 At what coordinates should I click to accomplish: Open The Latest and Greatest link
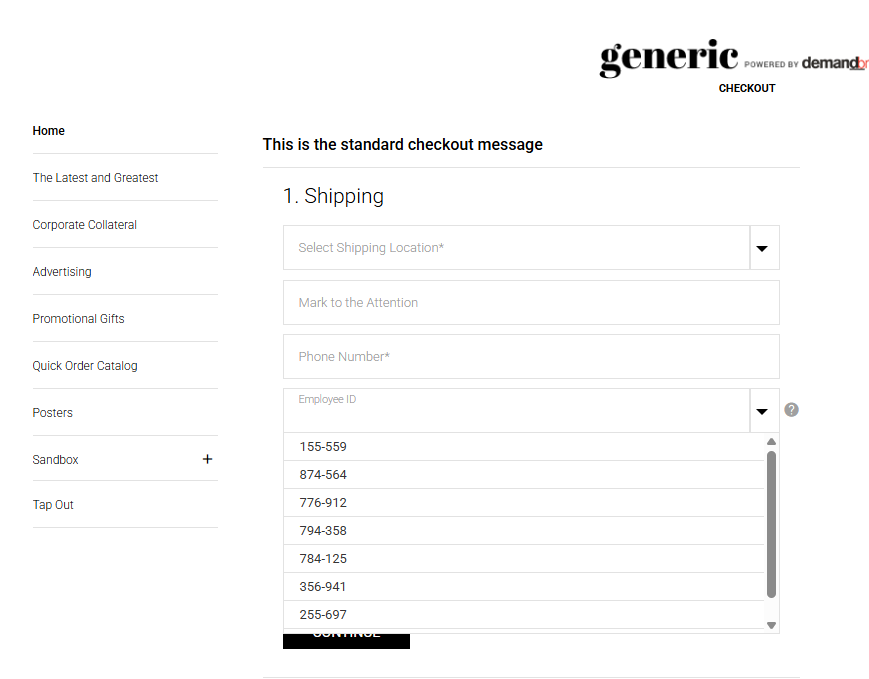(95, 178)
